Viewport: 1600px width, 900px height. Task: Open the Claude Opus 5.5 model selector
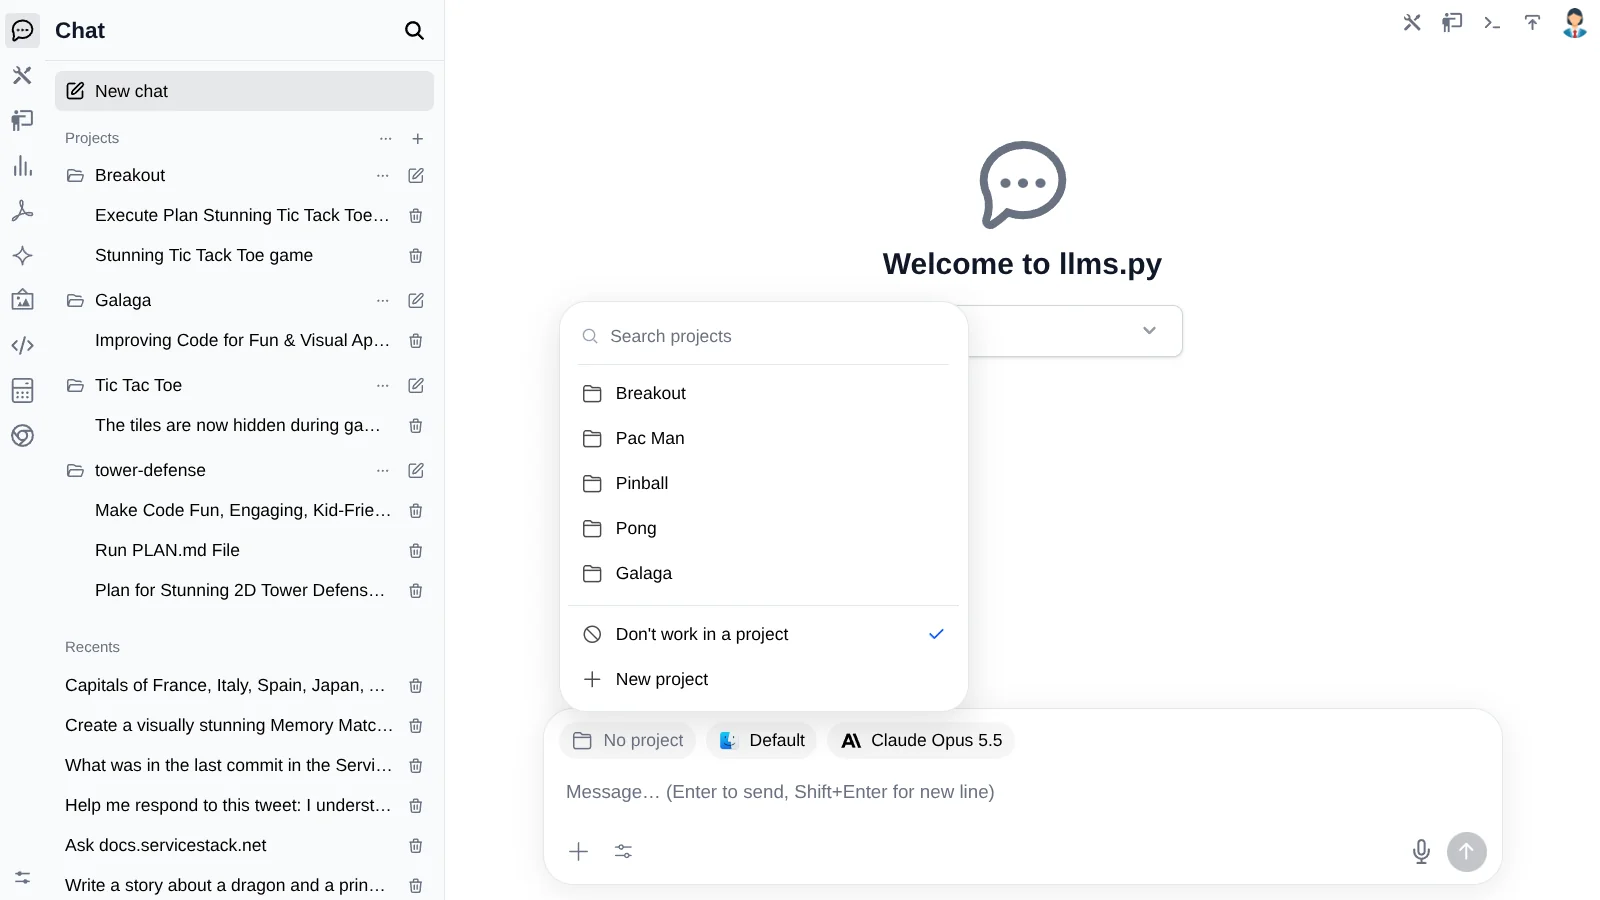click(921, 741)
